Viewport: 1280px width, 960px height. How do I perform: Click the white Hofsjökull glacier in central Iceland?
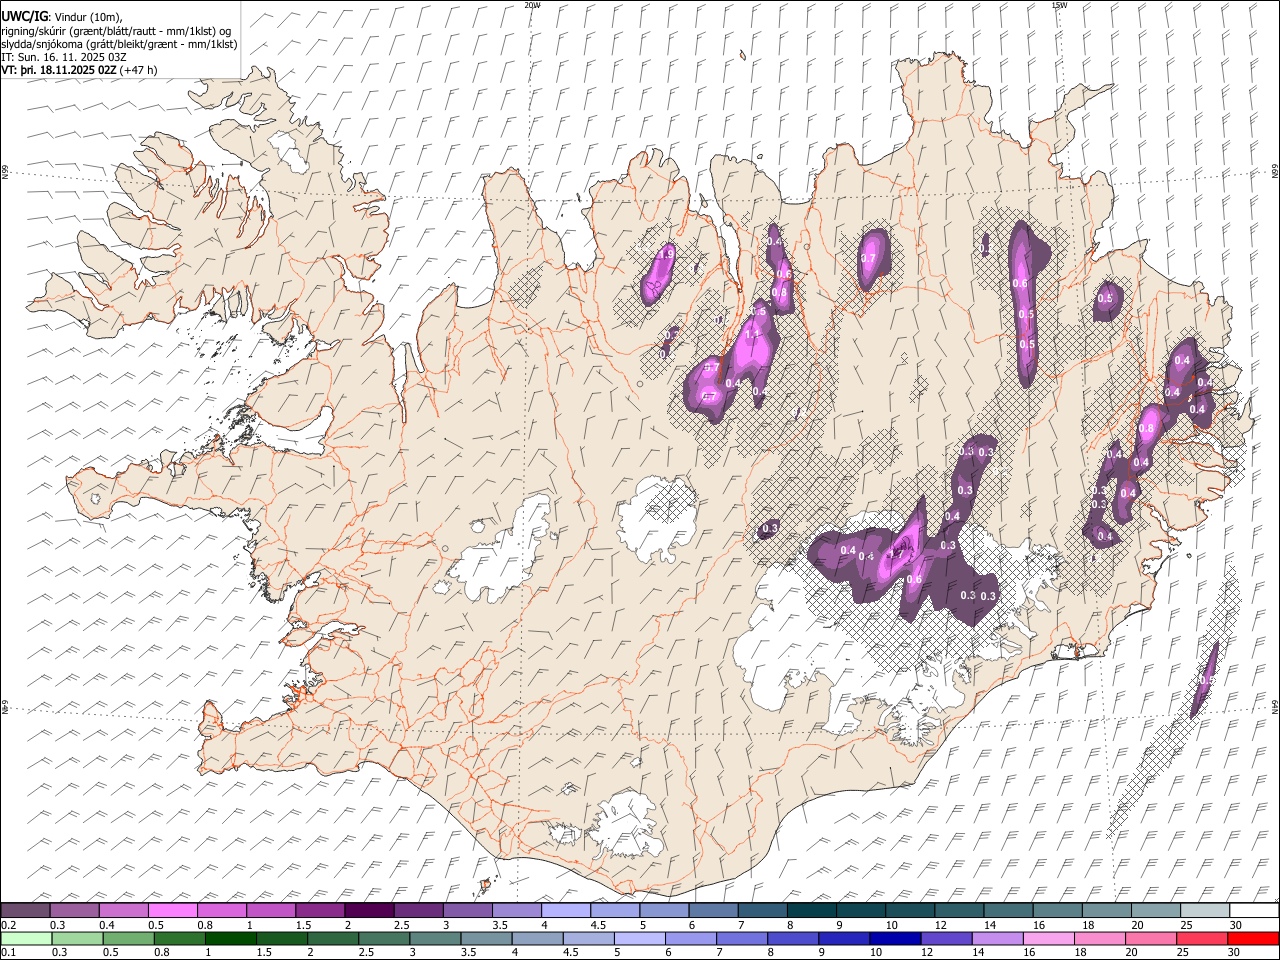[x=657, y=517]
